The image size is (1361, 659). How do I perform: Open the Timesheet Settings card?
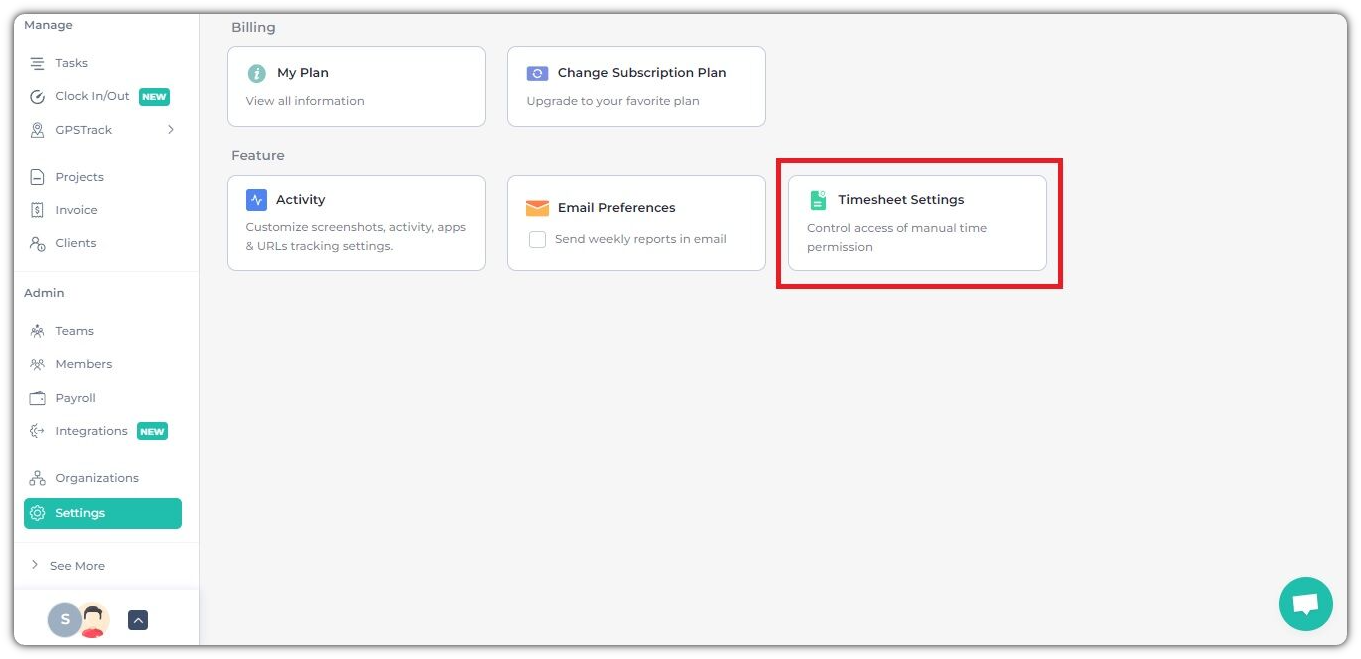click(x=917, y=223)
